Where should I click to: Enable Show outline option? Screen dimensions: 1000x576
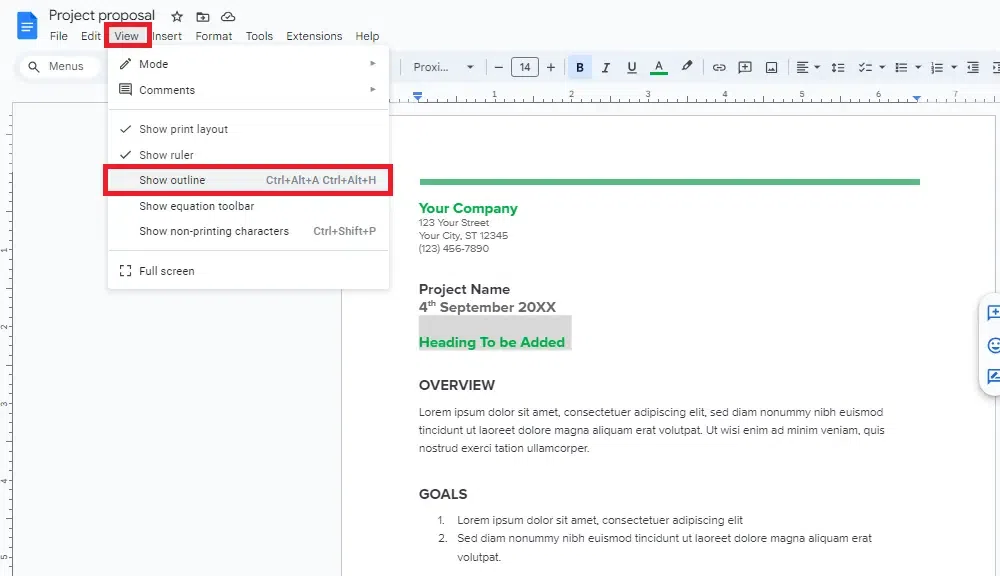click(x=248, y=180)
